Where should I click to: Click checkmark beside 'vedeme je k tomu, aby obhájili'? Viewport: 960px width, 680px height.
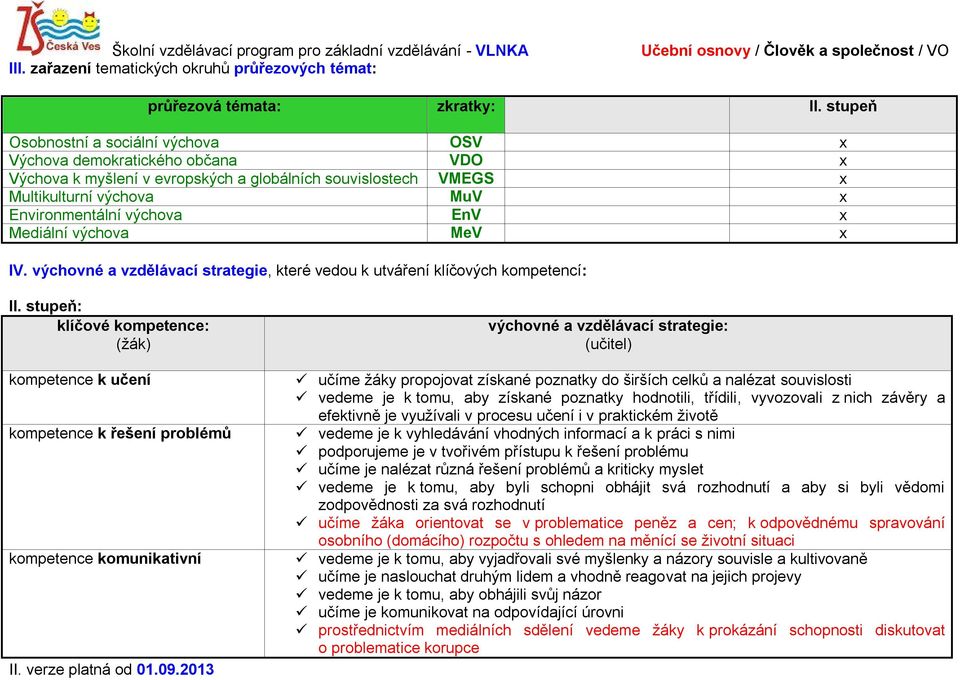click(x=301, y=593)
